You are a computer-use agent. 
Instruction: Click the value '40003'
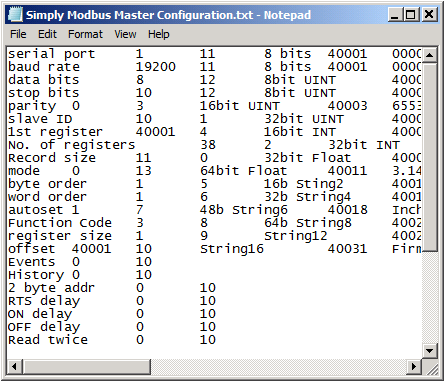coord(347,106)
